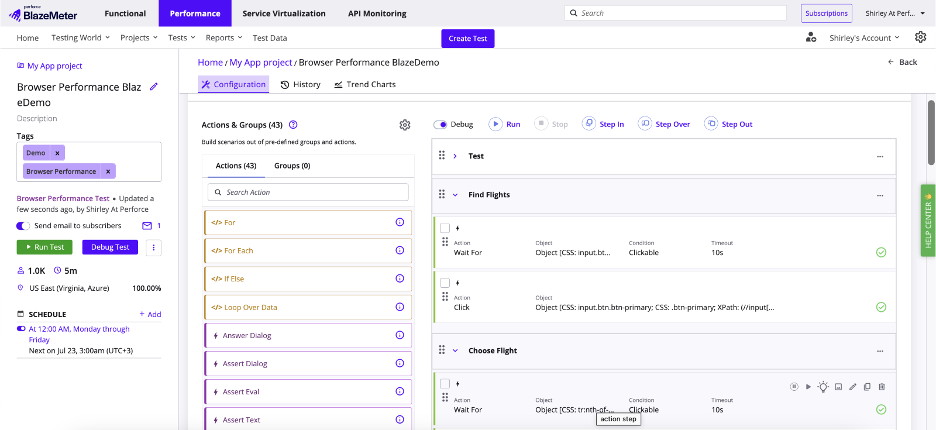The image size is (936, 430).
Task: Click the top-right account settings gear icon
Action: coord(920,37)
